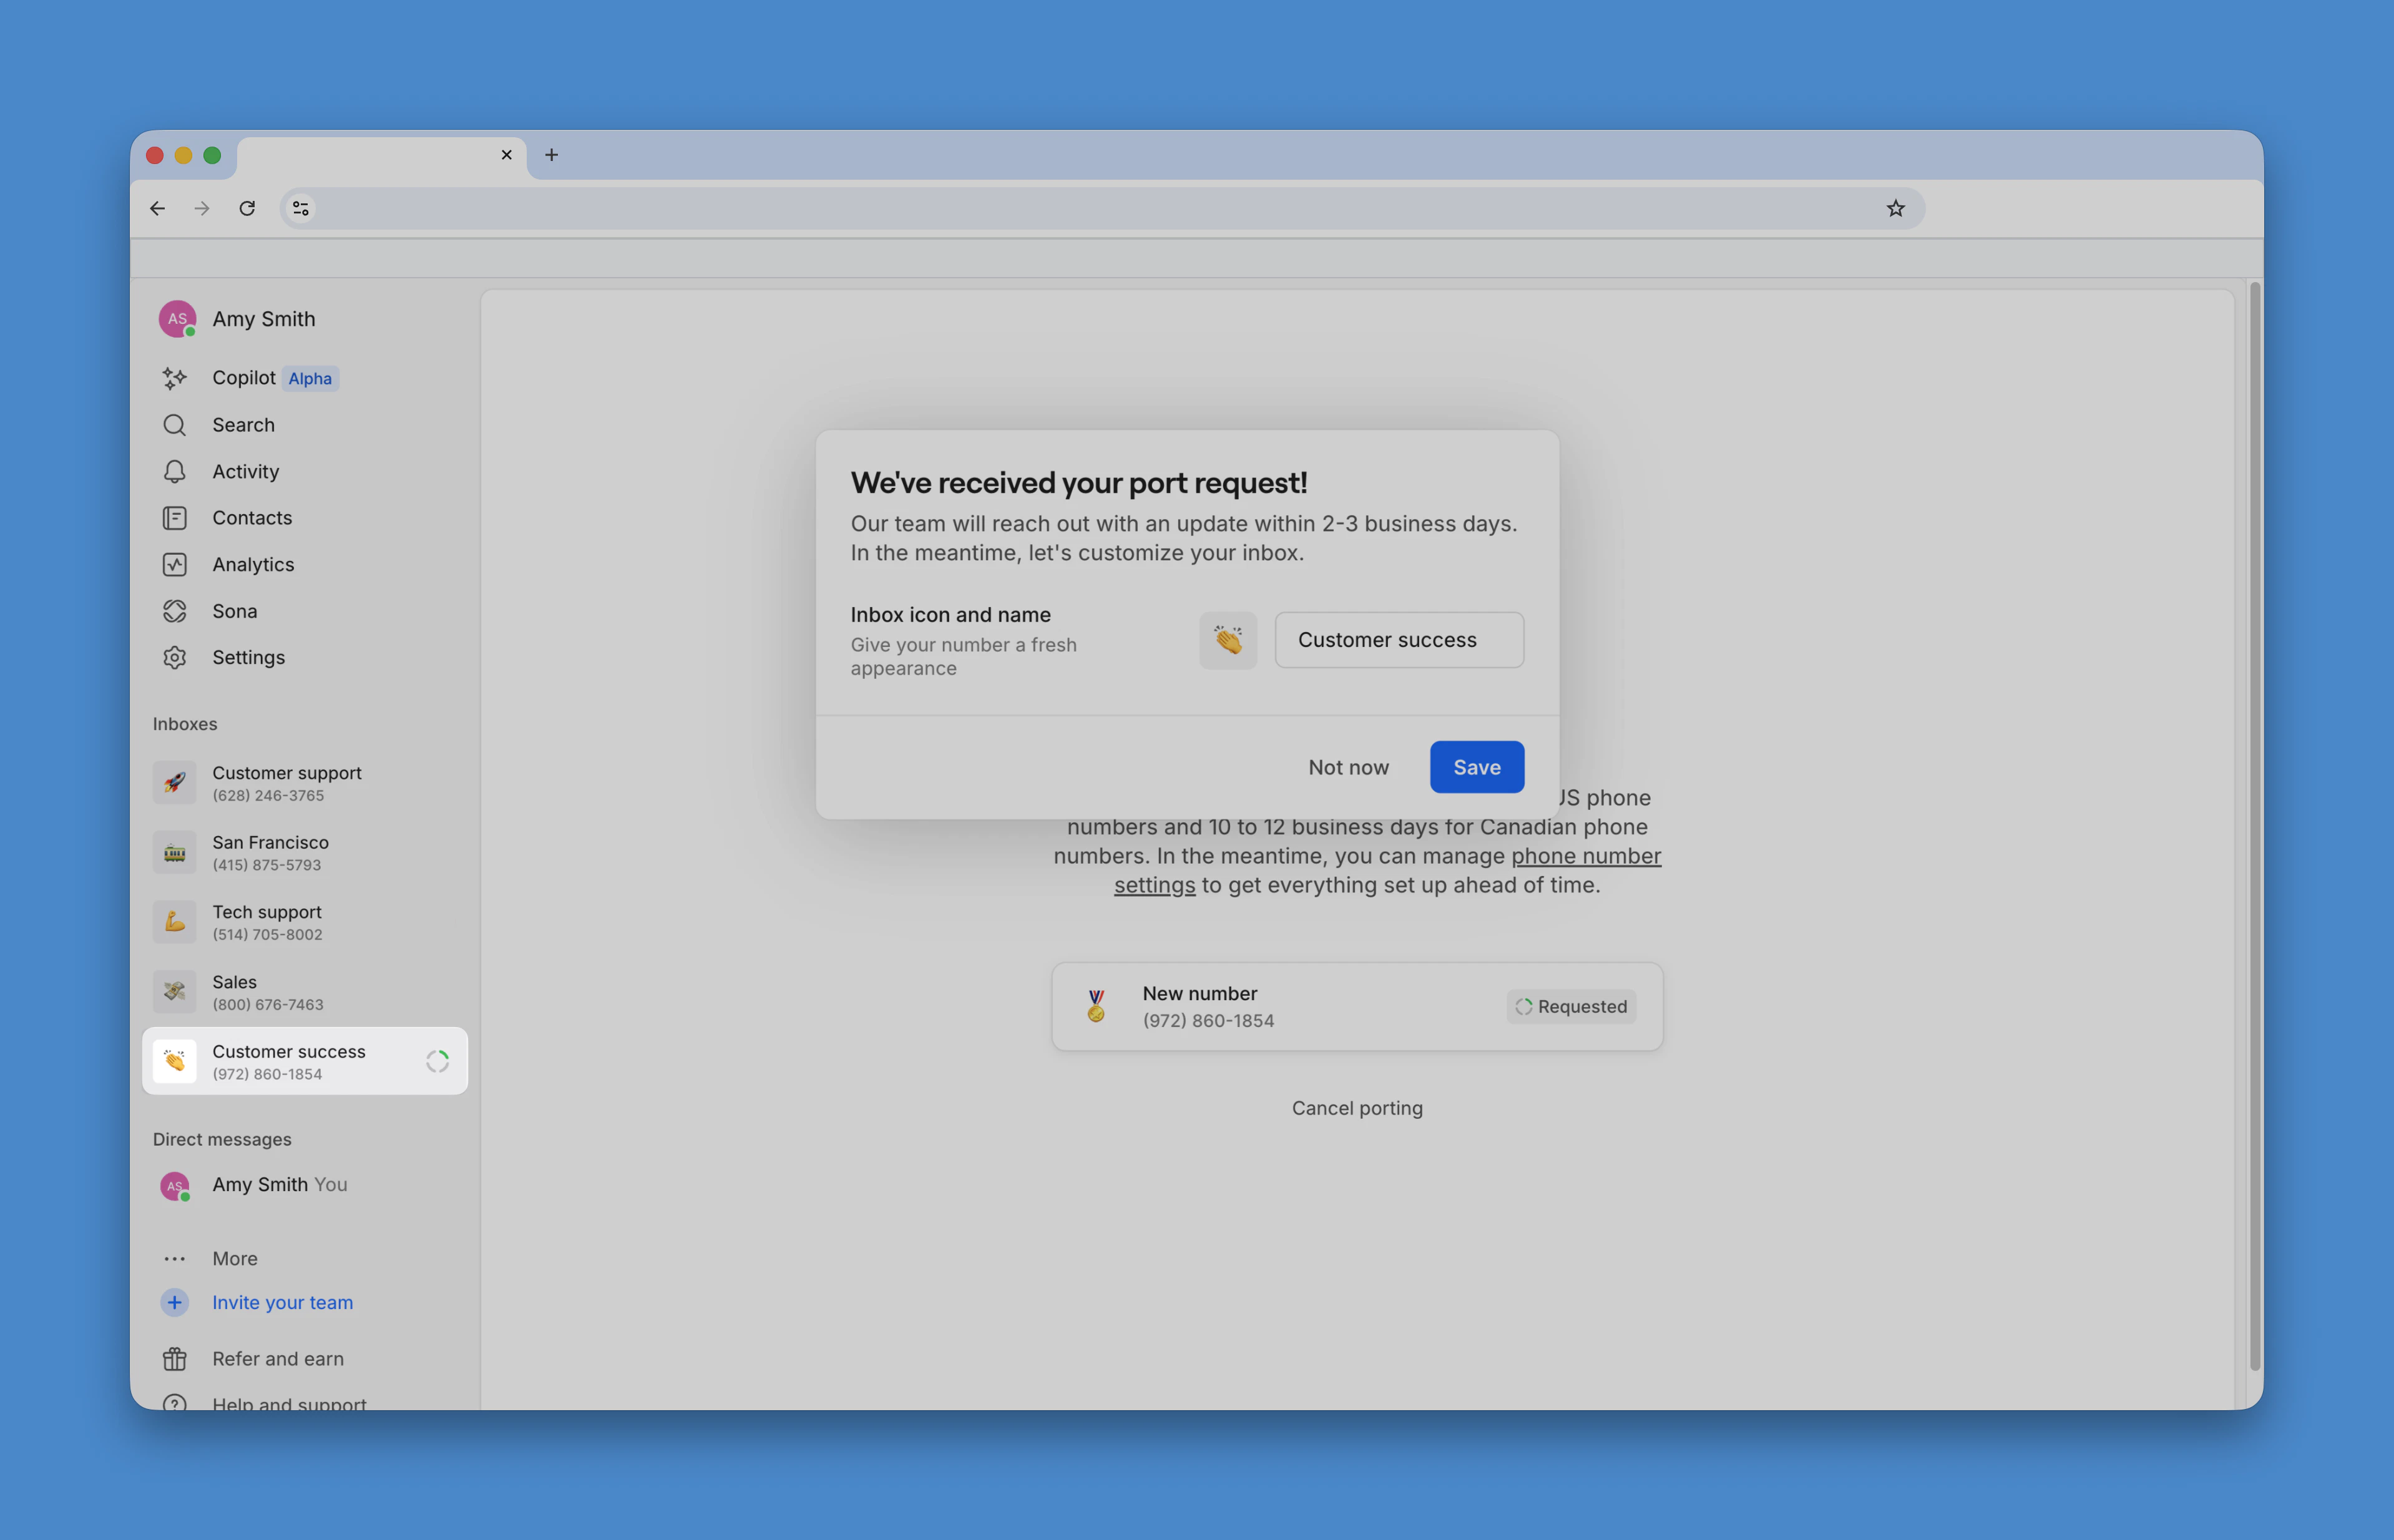Screen dimensions: 2394x1540
Task: Change the inbox emoji icon in dialog
Action: 1228,640
